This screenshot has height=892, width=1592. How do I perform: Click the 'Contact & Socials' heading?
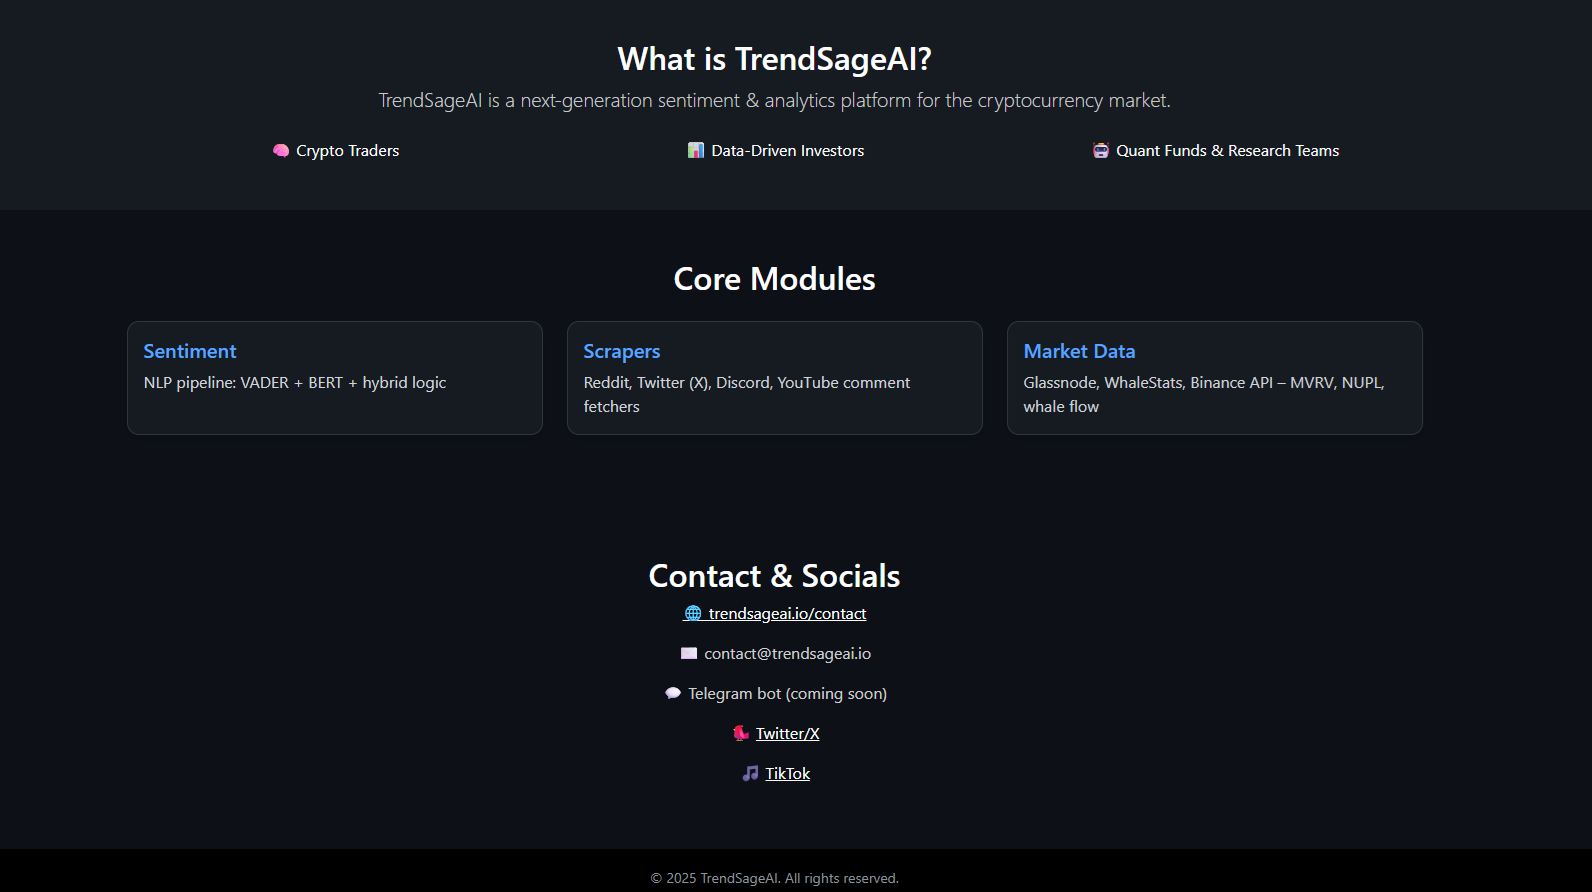(x=774, y=576)
